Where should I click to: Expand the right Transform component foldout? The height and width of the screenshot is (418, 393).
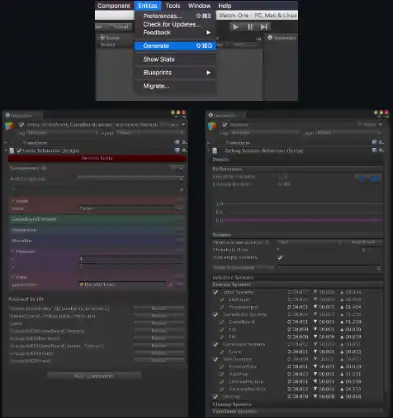point(209,142)
